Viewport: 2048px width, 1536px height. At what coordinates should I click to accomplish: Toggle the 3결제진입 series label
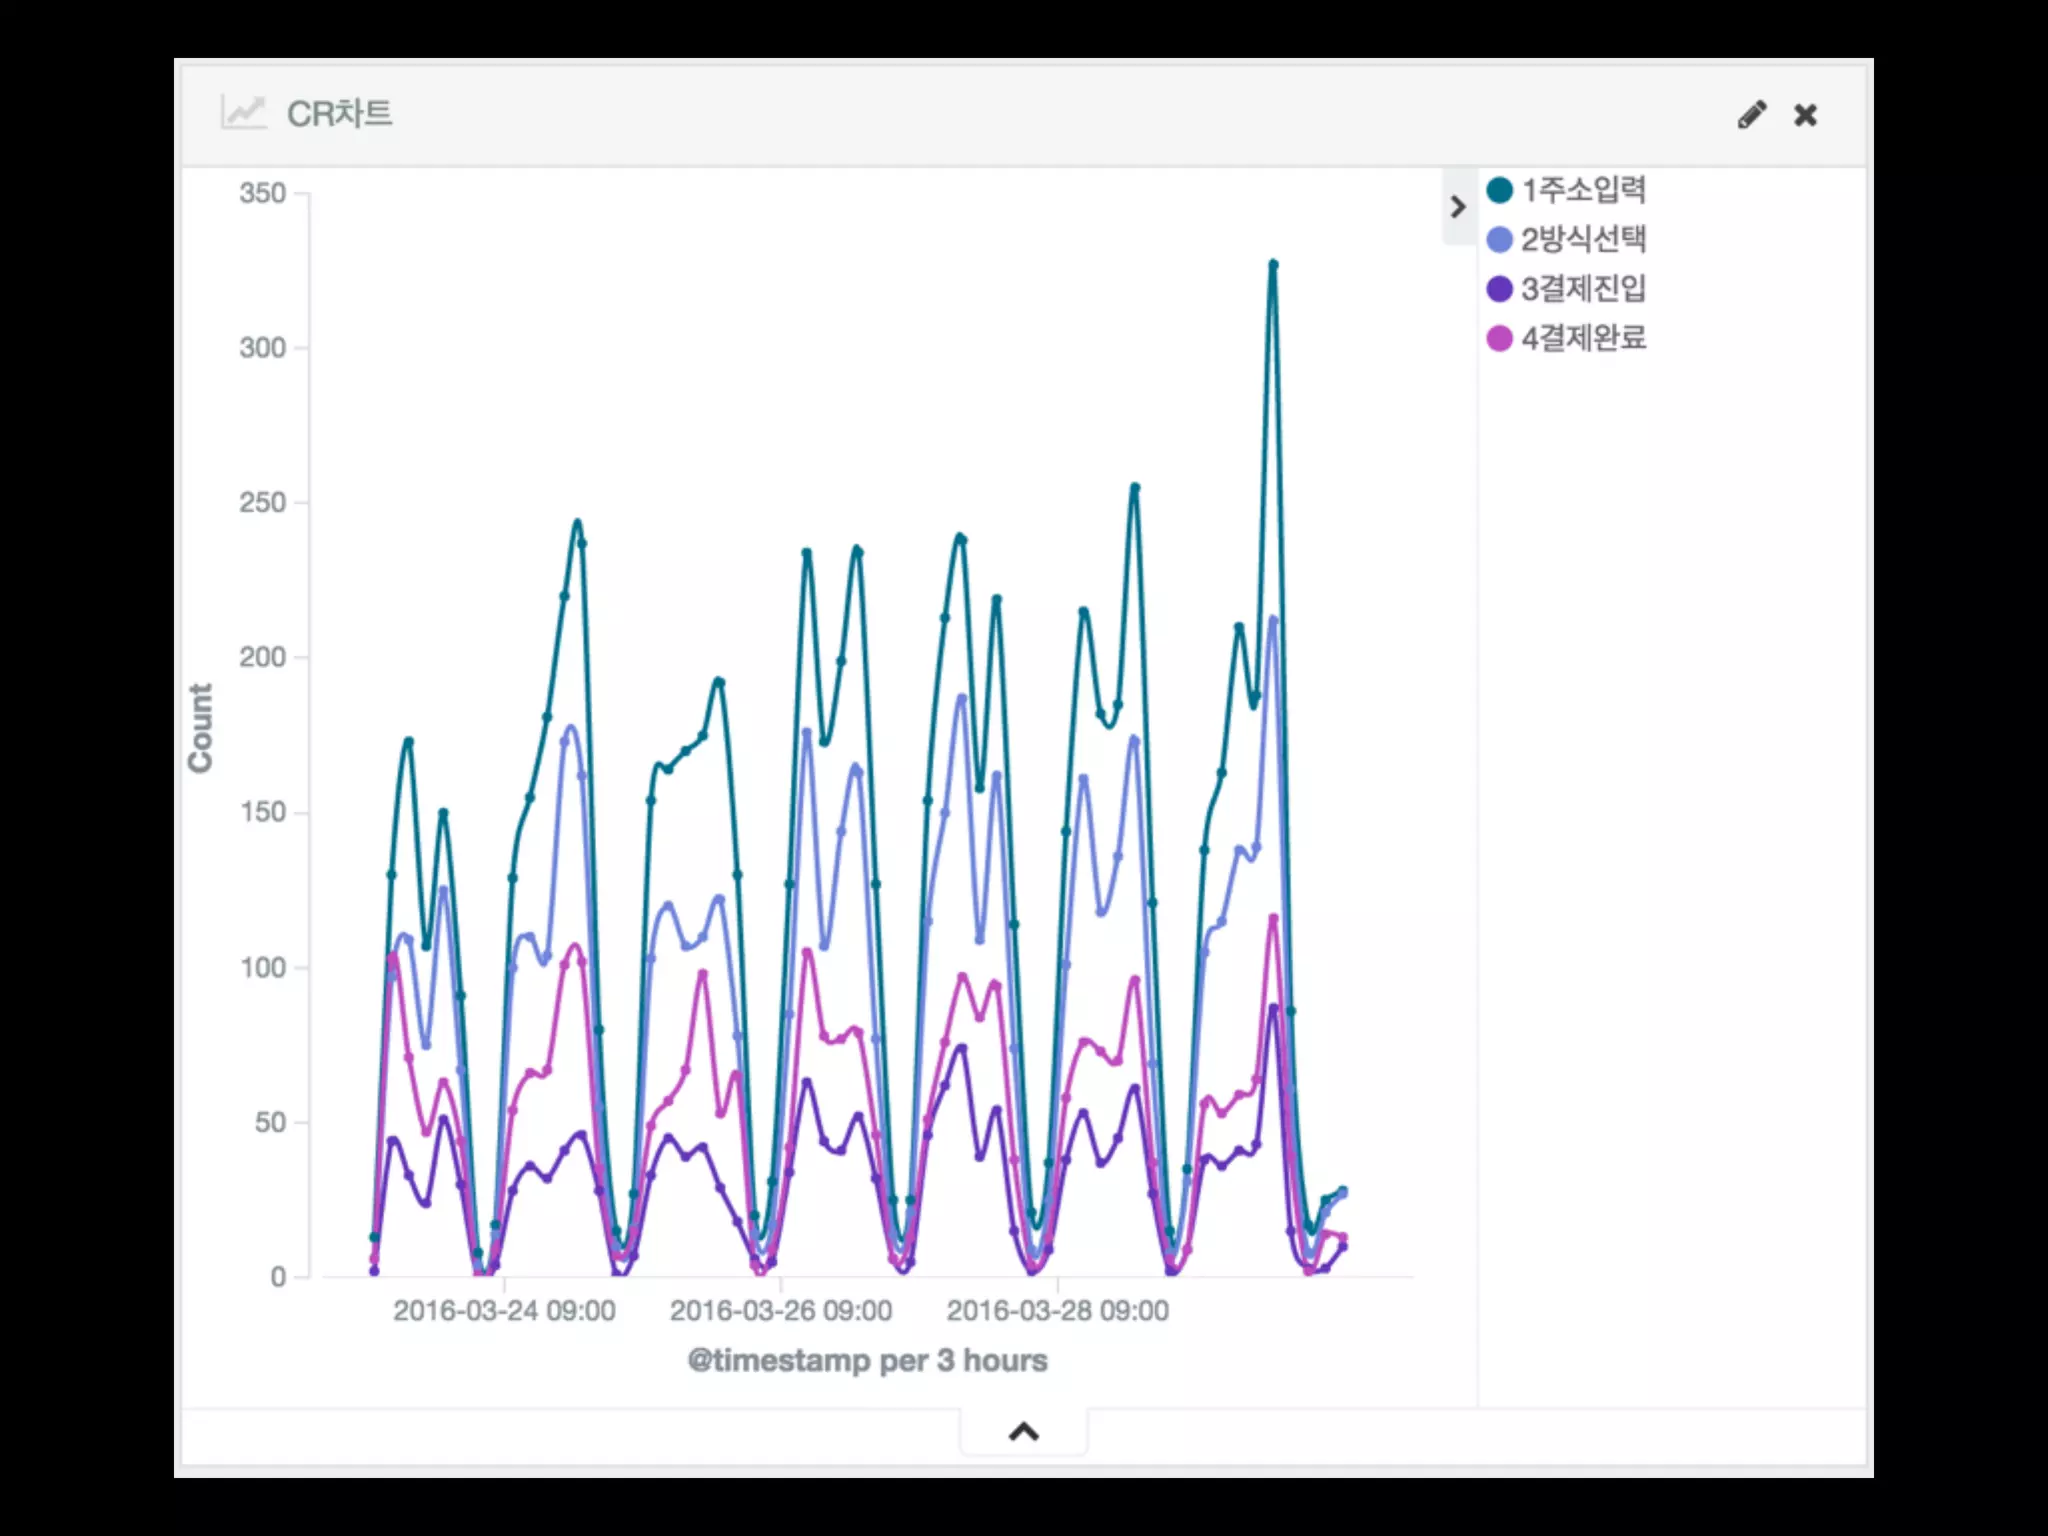tap(1583, 289)
